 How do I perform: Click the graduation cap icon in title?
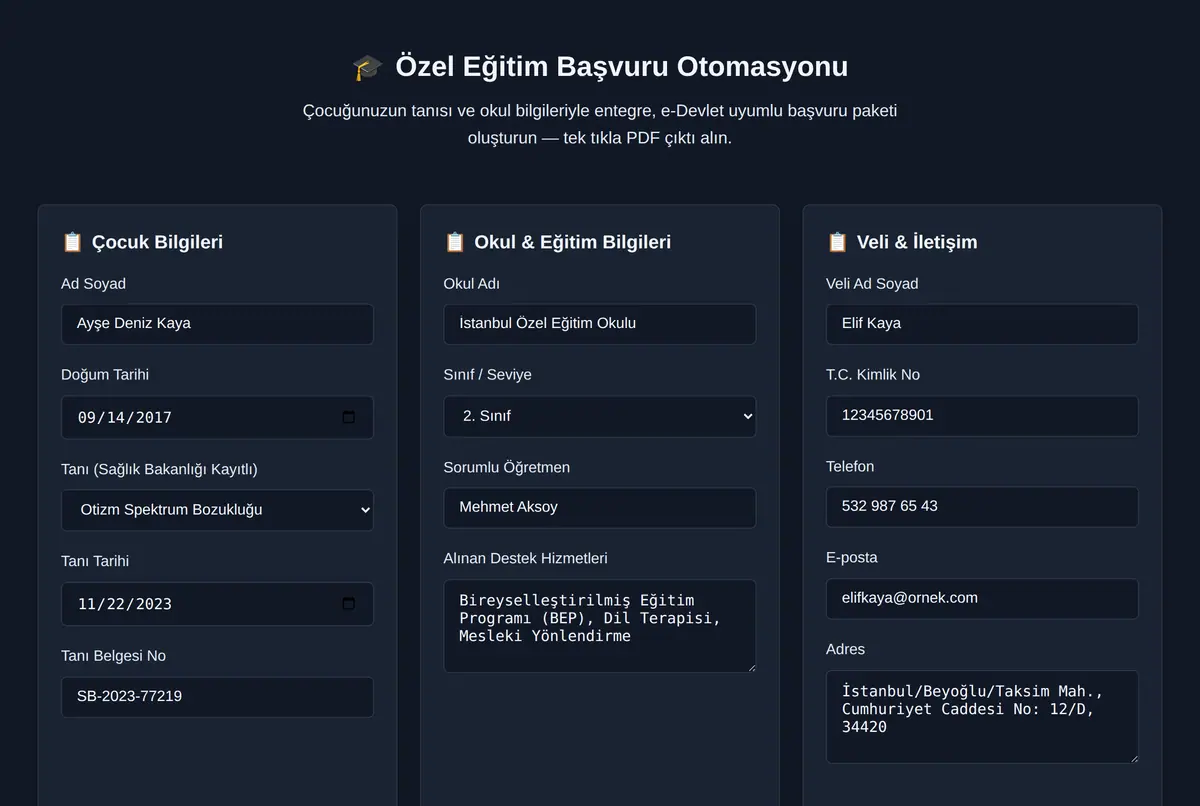pos(368,67)
